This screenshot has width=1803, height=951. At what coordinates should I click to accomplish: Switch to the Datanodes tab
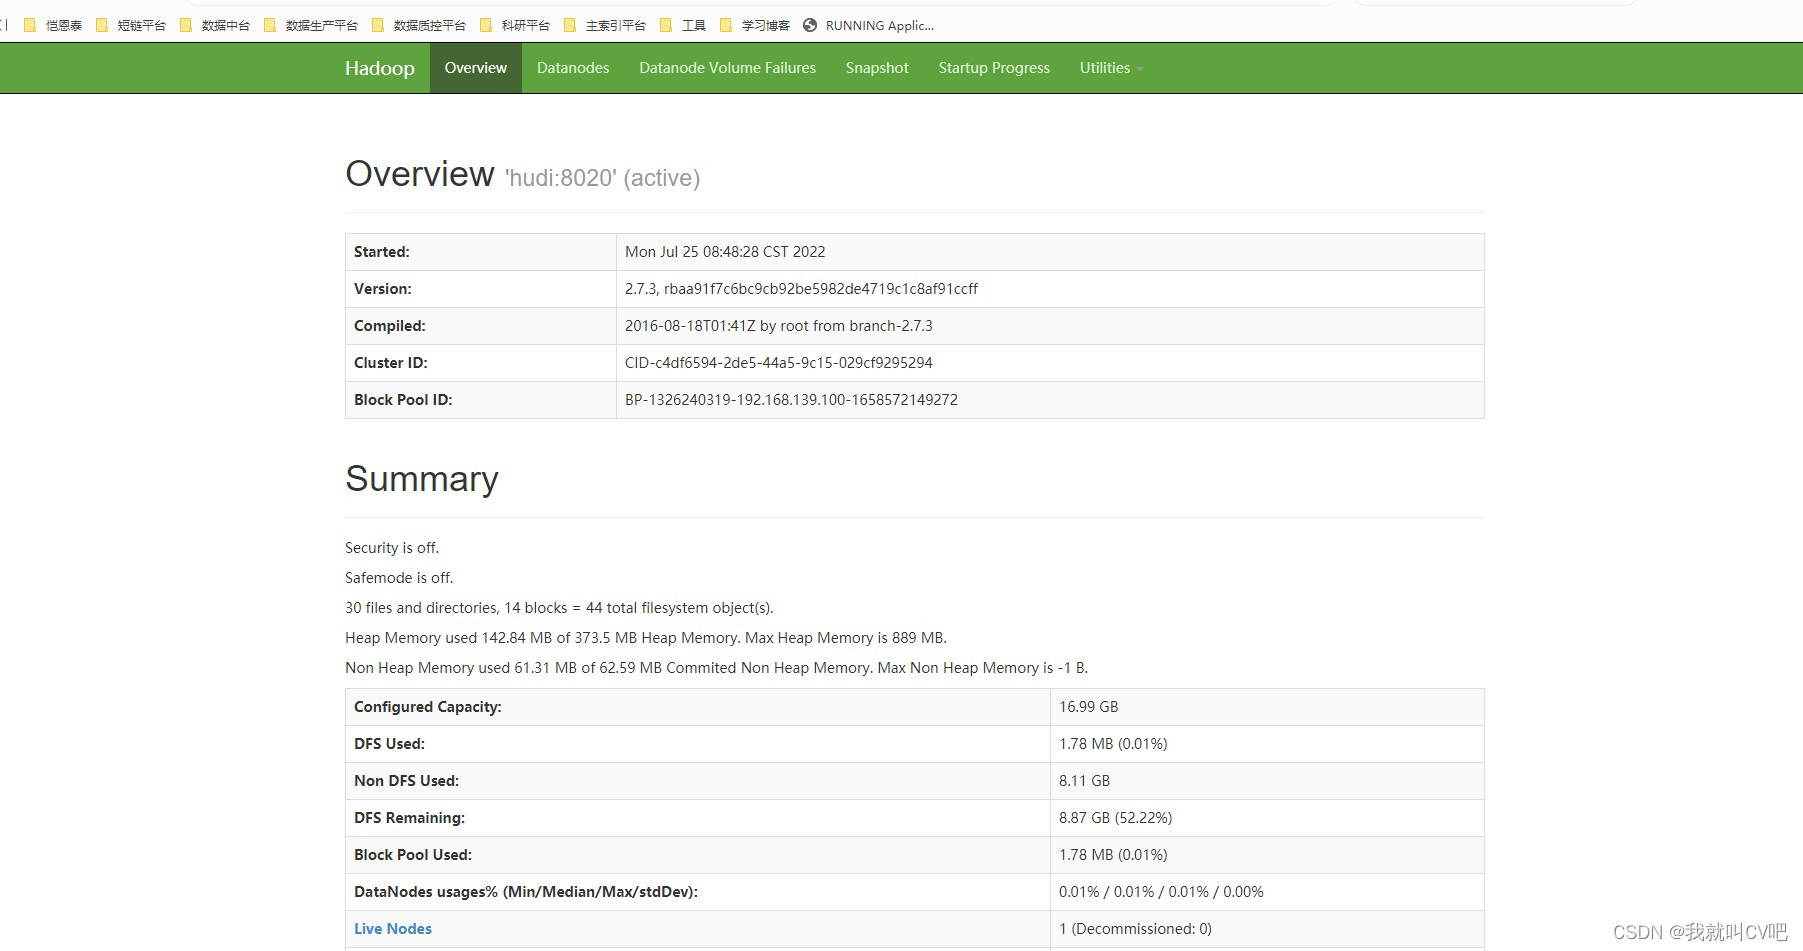(572, 68)
